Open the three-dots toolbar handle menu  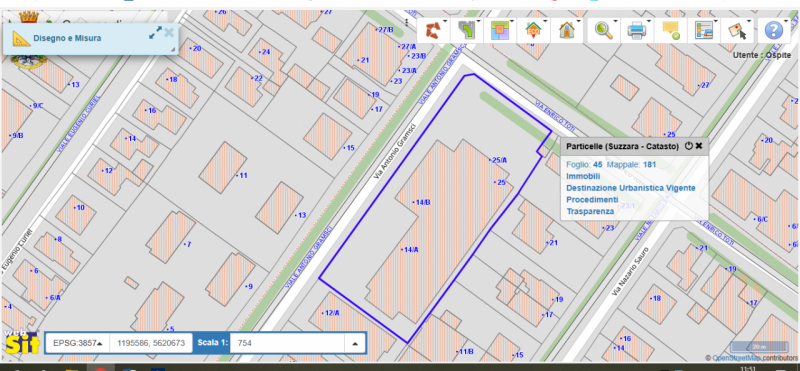406,22
